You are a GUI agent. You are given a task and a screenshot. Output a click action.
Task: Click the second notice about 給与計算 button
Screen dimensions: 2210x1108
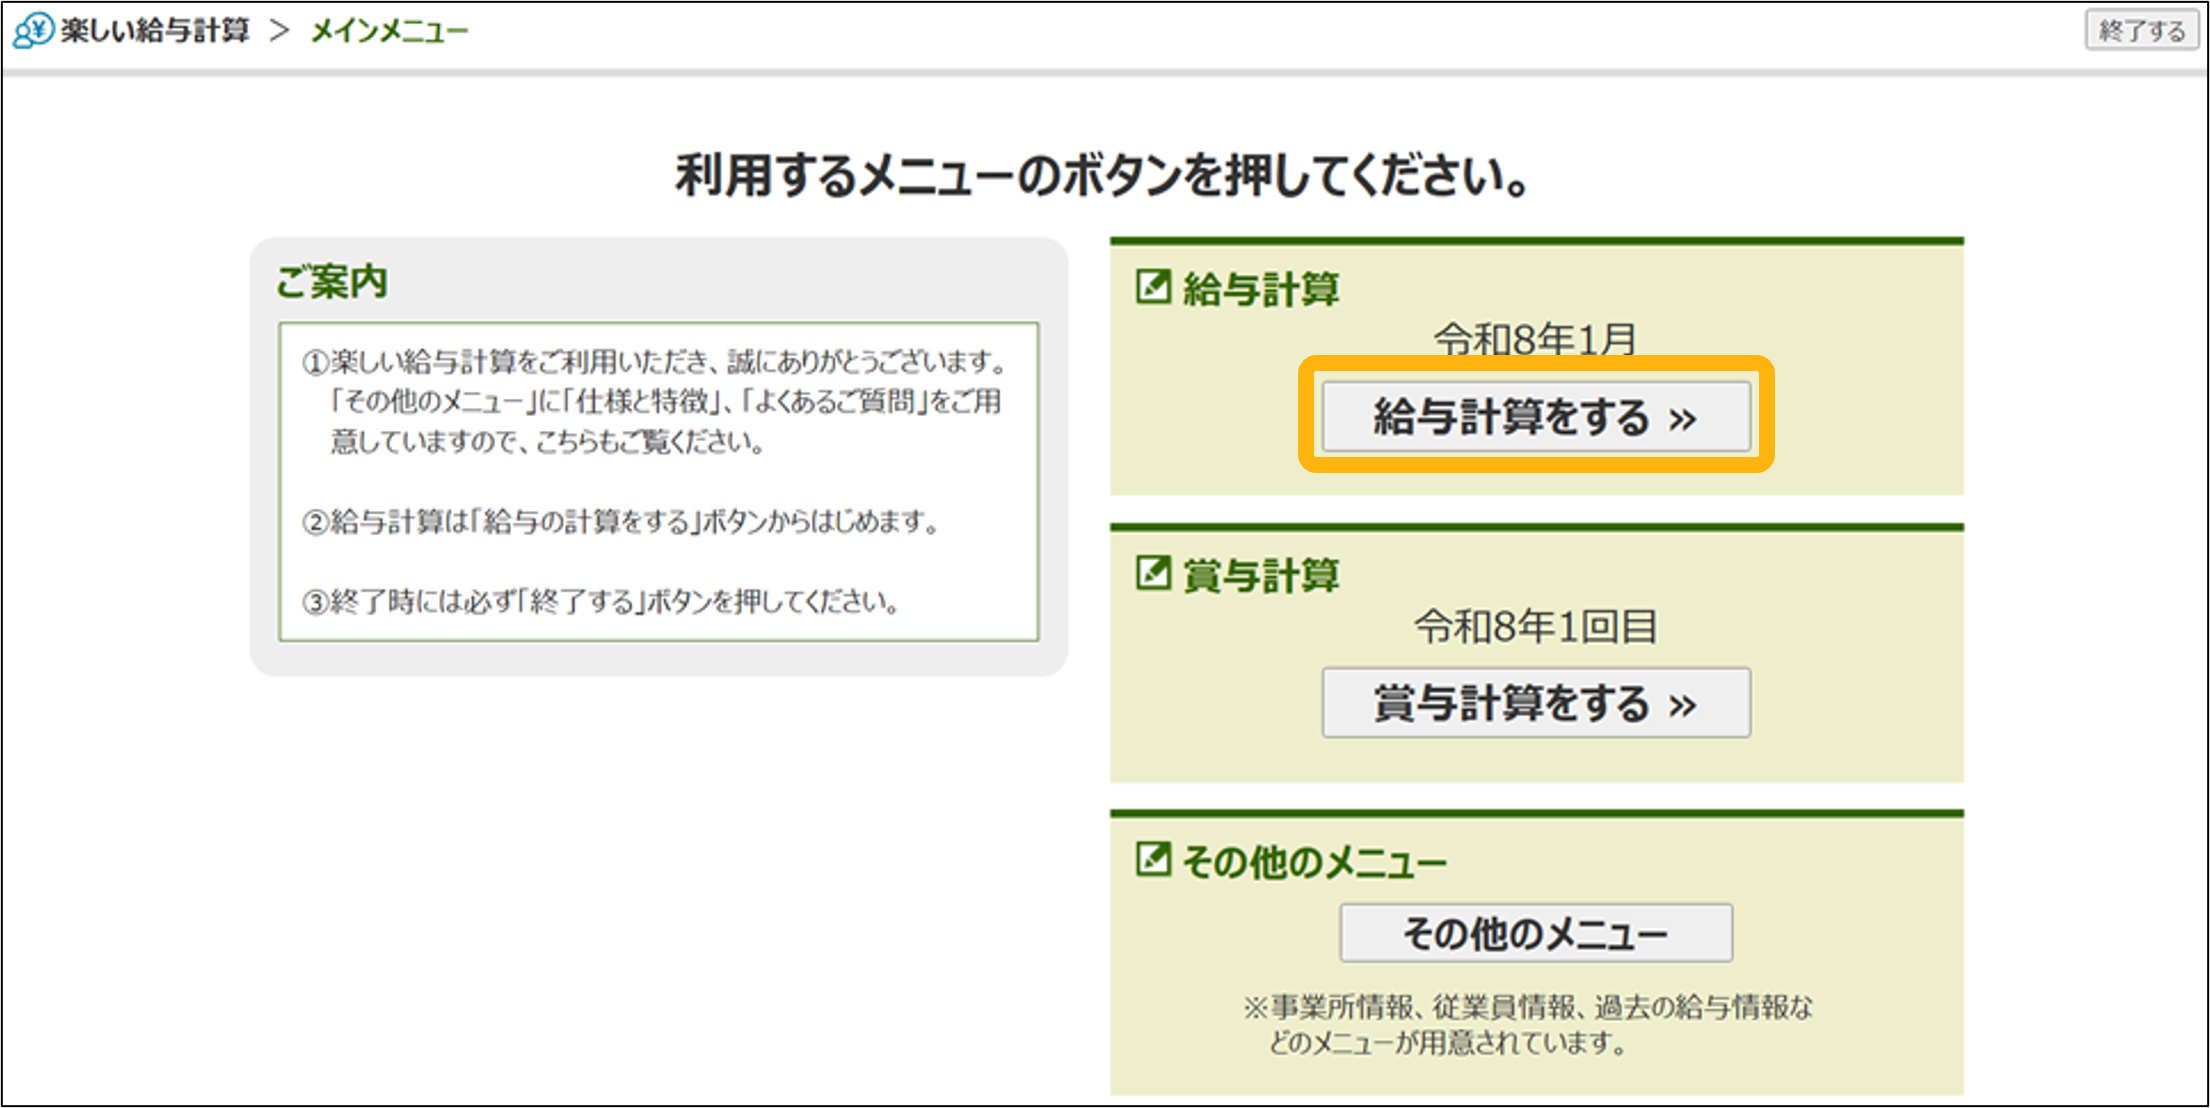point(620,521)
